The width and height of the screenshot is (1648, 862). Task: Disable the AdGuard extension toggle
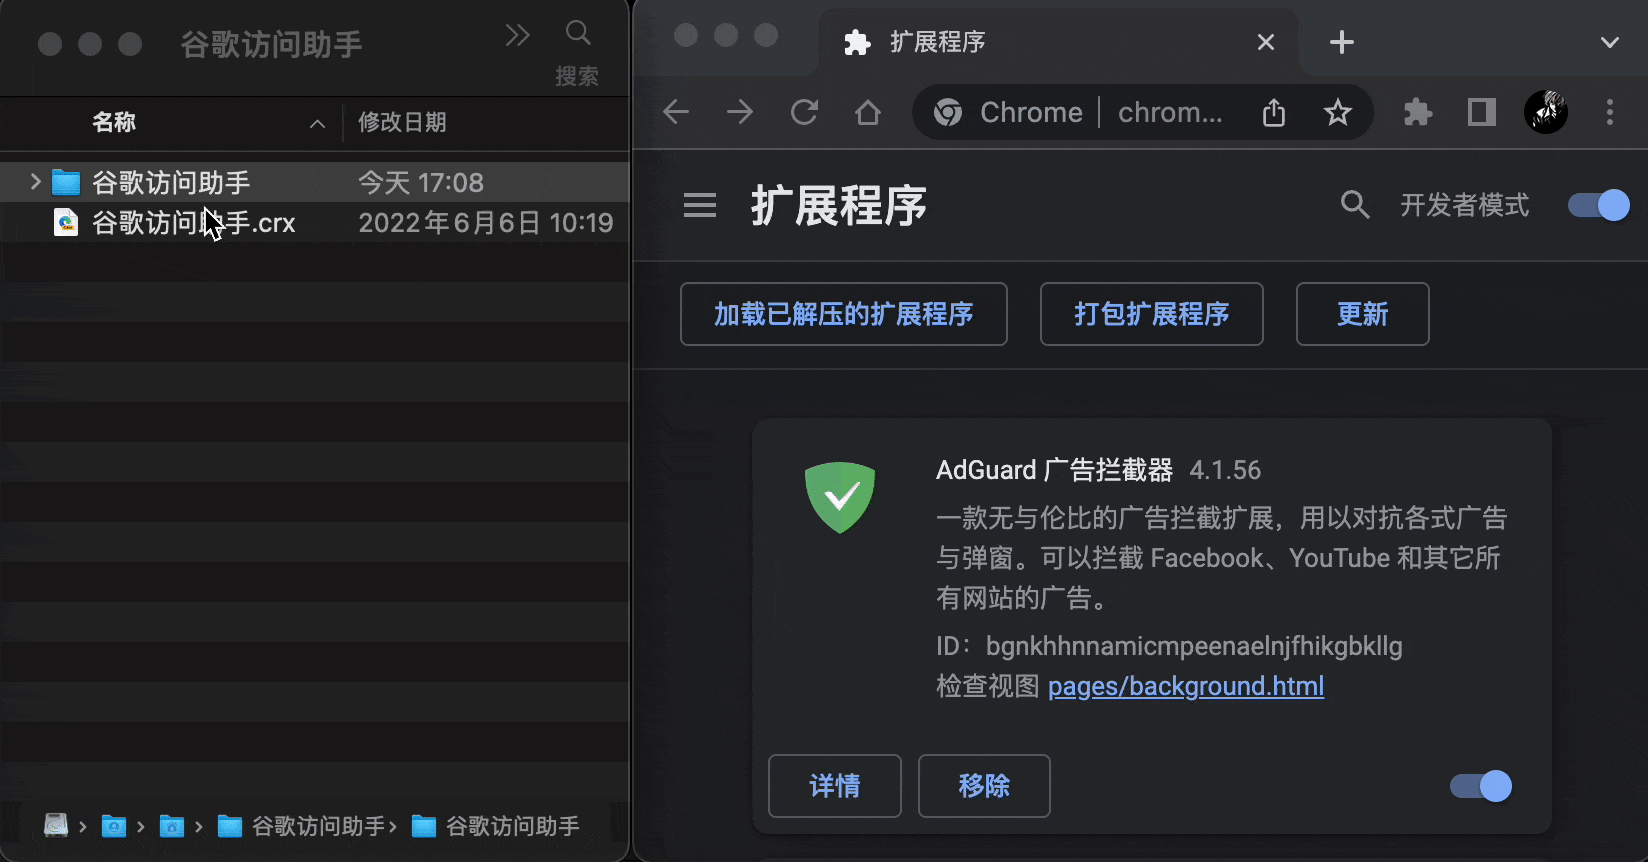tap(1481, 786)
